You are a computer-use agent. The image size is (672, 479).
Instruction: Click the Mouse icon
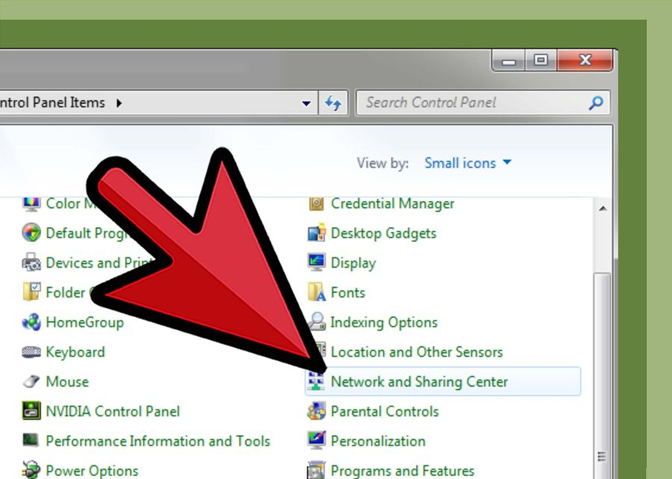click(x=31, y=381)
